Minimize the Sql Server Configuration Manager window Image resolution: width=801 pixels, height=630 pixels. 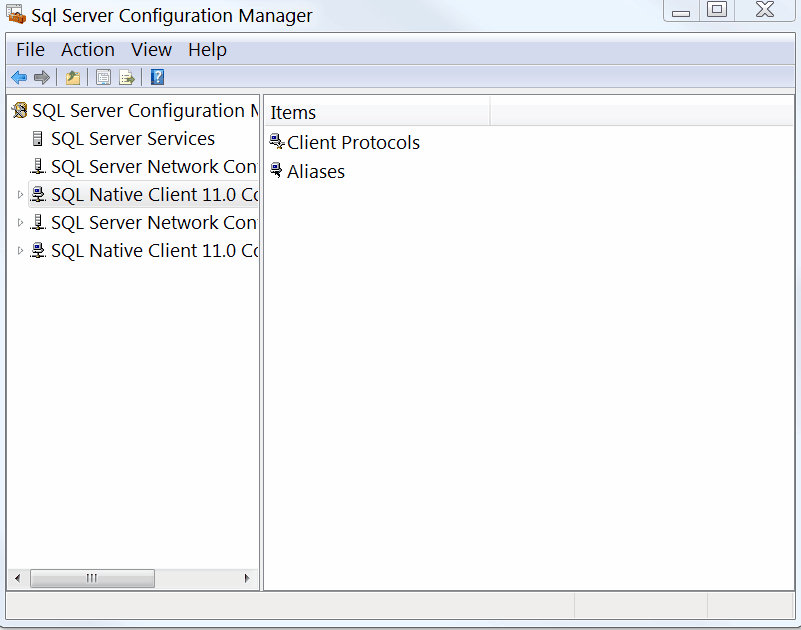[680, 10]
